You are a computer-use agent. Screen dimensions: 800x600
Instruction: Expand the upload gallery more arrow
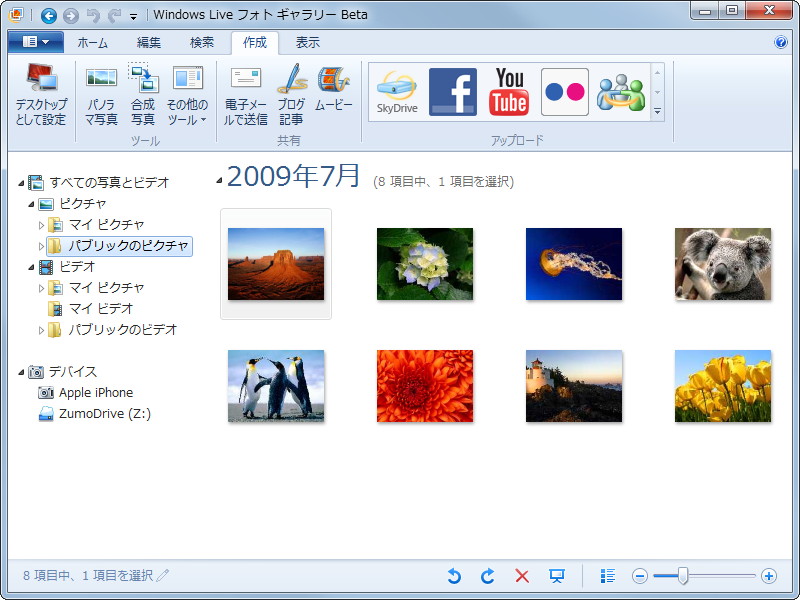658,111
